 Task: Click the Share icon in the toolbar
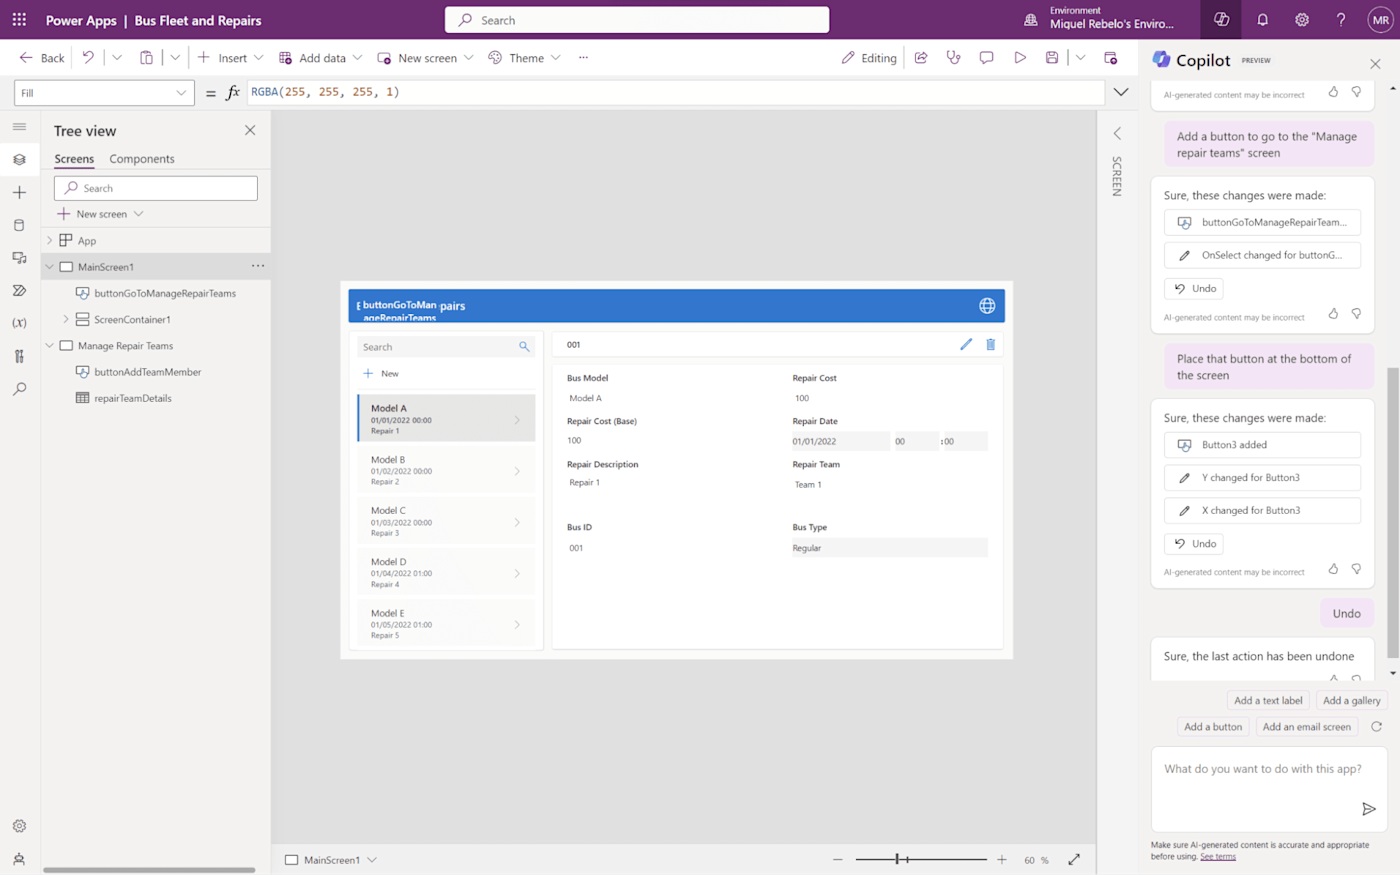pos(921,58)
